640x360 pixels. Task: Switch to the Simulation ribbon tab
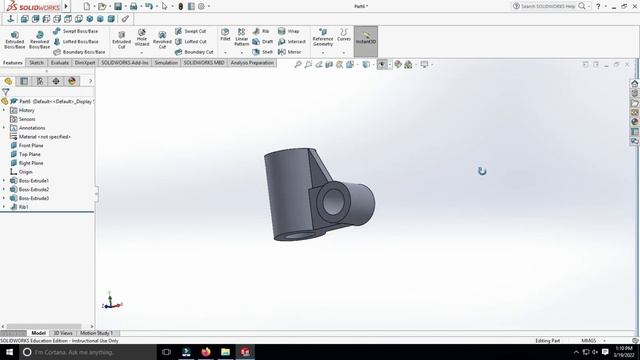(x=166, y=63)
